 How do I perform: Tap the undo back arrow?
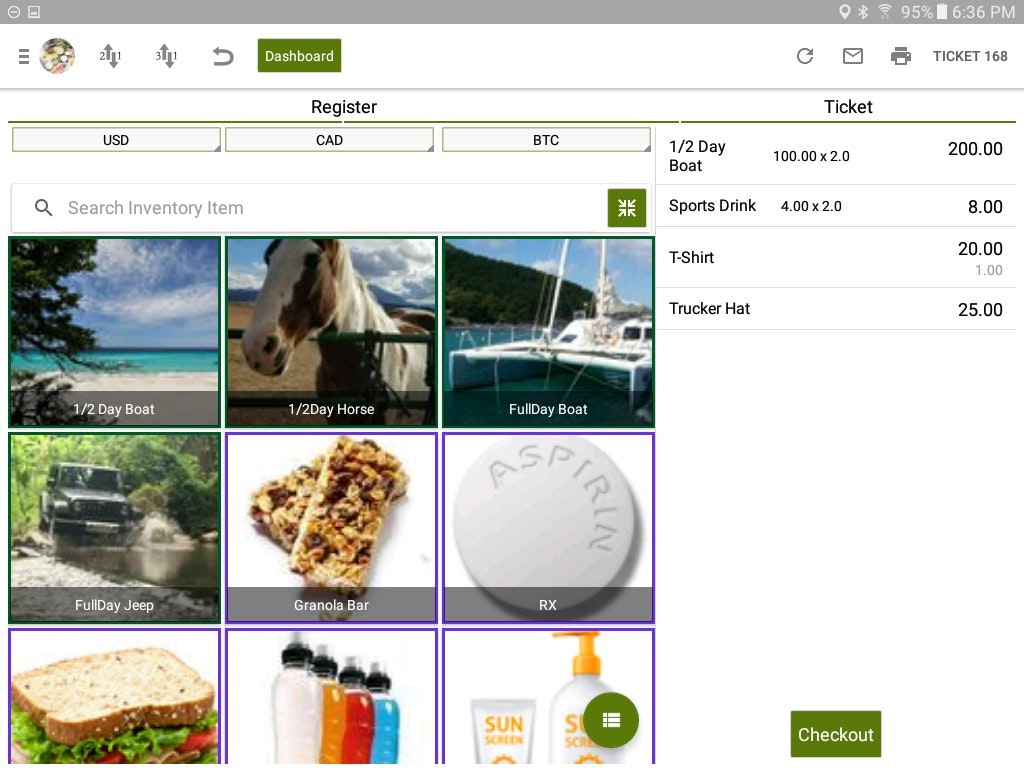(222, 56)
